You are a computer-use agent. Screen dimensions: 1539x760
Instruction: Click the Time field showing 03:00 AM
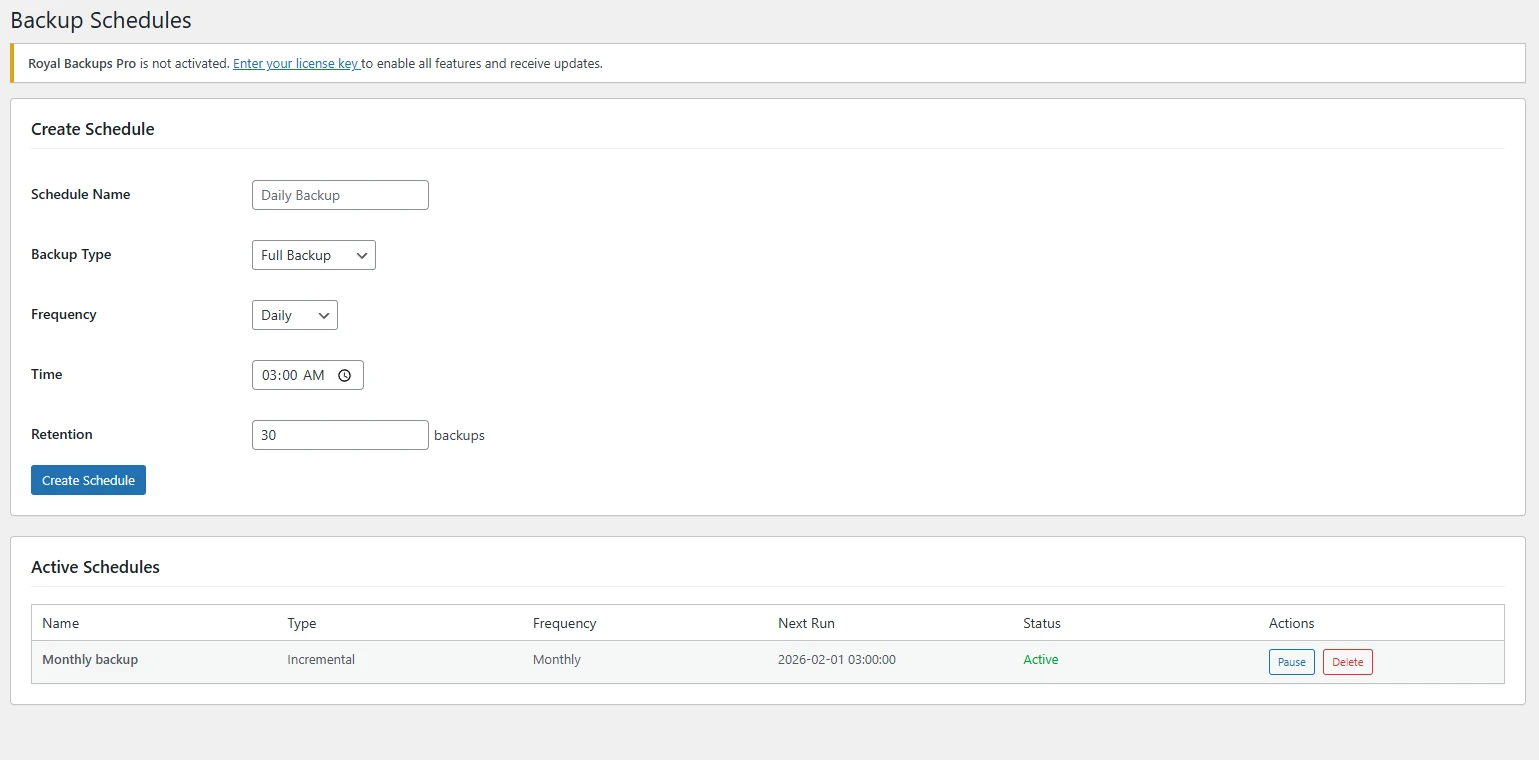point(295,375)
